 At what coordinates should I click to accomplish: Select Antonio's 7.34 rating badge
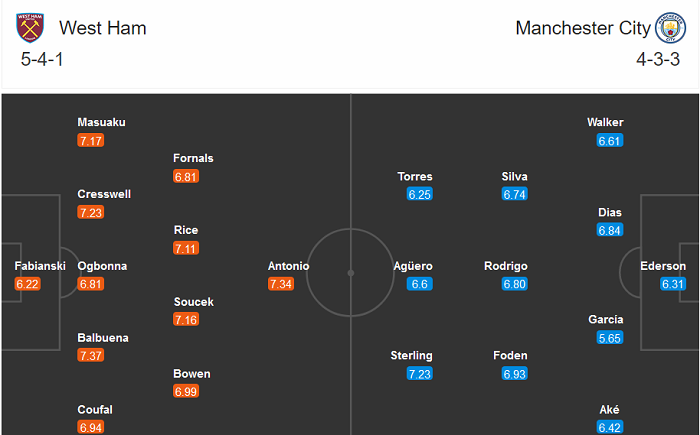[281, 285]
